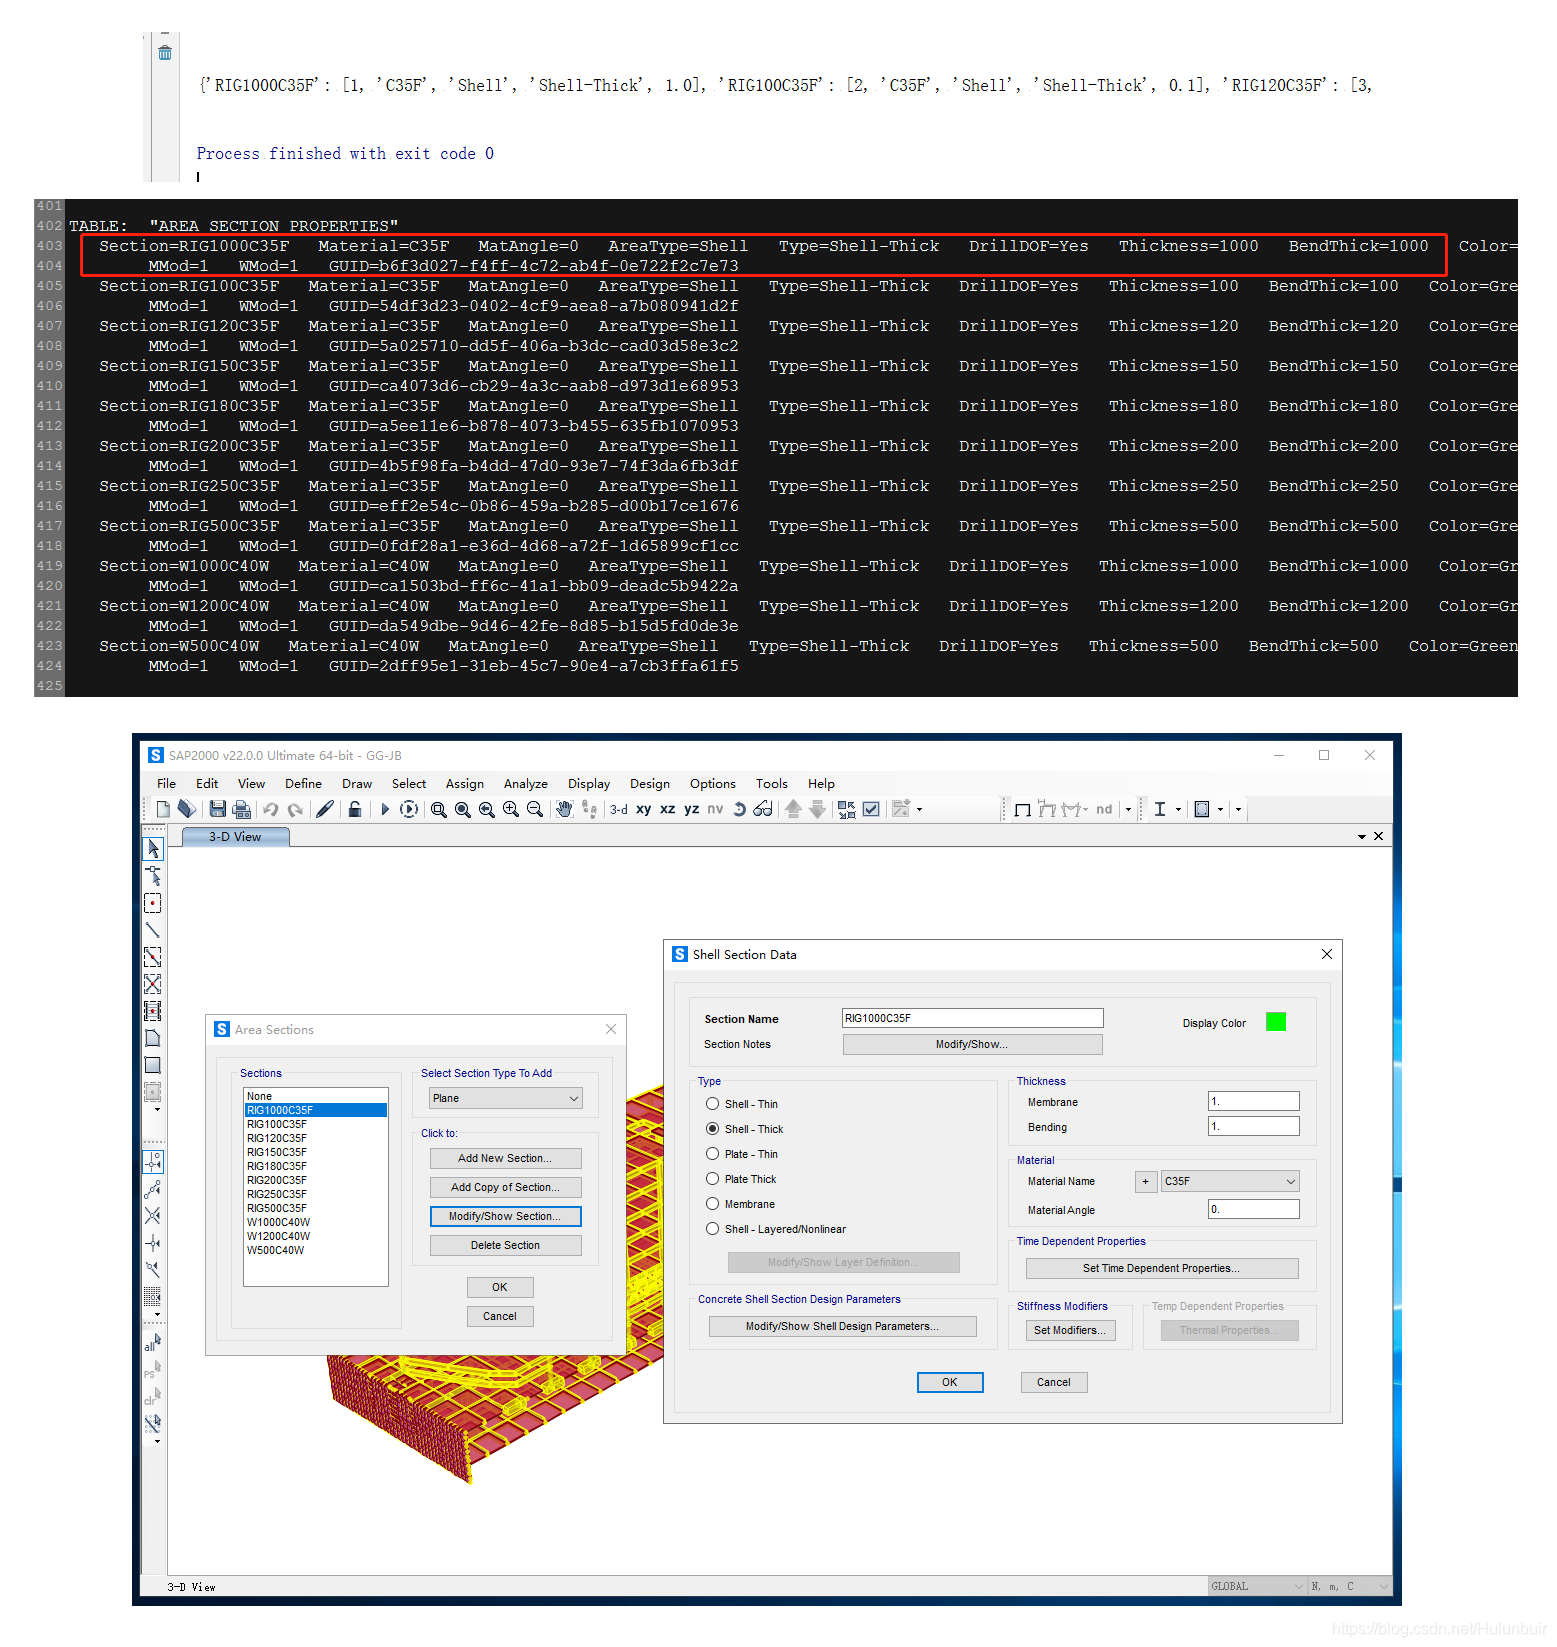Viewport: 1557px width, 1647px height.
Task: Click the Print graphics toolbar icon
Action: (241, 809)
